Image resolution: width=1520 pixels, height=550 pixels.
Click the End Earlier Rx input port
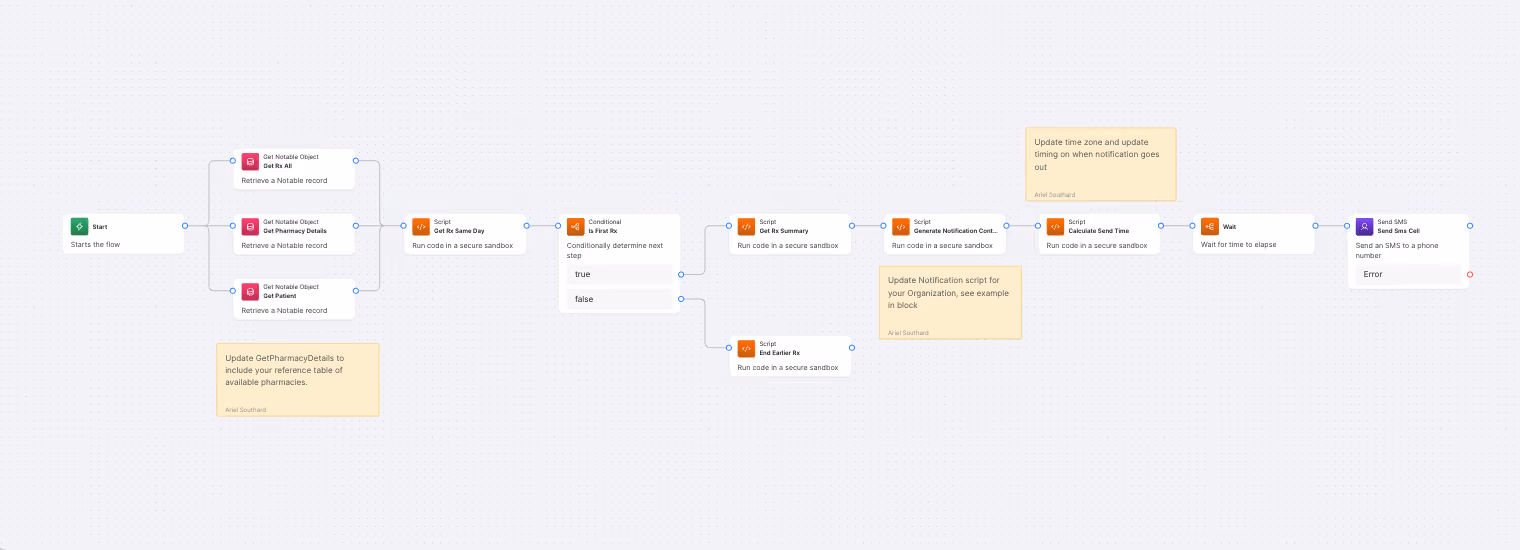coord(729,348)
